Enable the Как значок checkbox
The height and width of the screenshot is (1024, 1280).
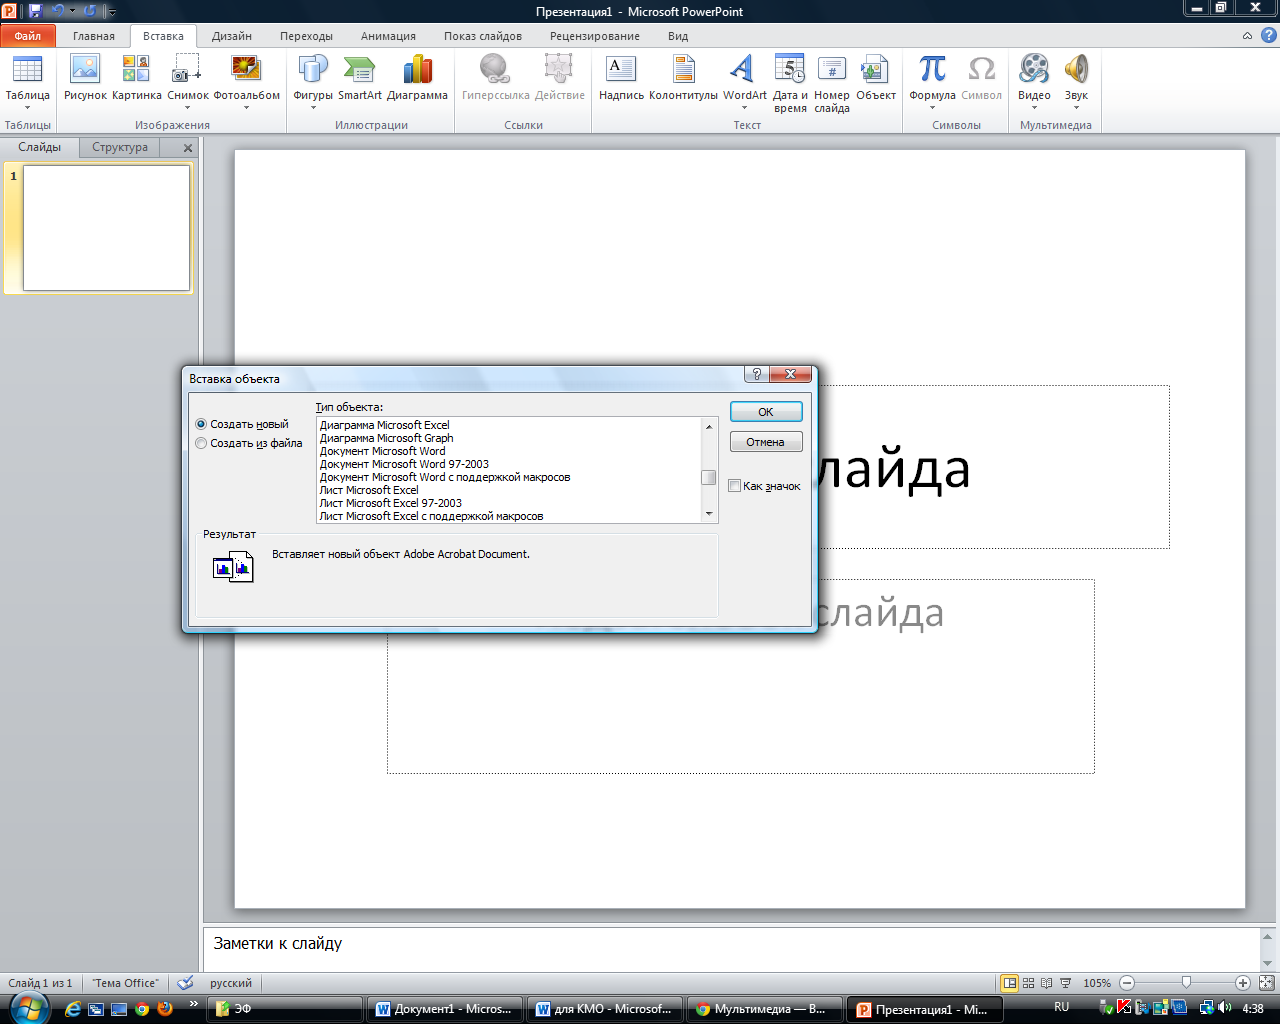click(734, 486)
